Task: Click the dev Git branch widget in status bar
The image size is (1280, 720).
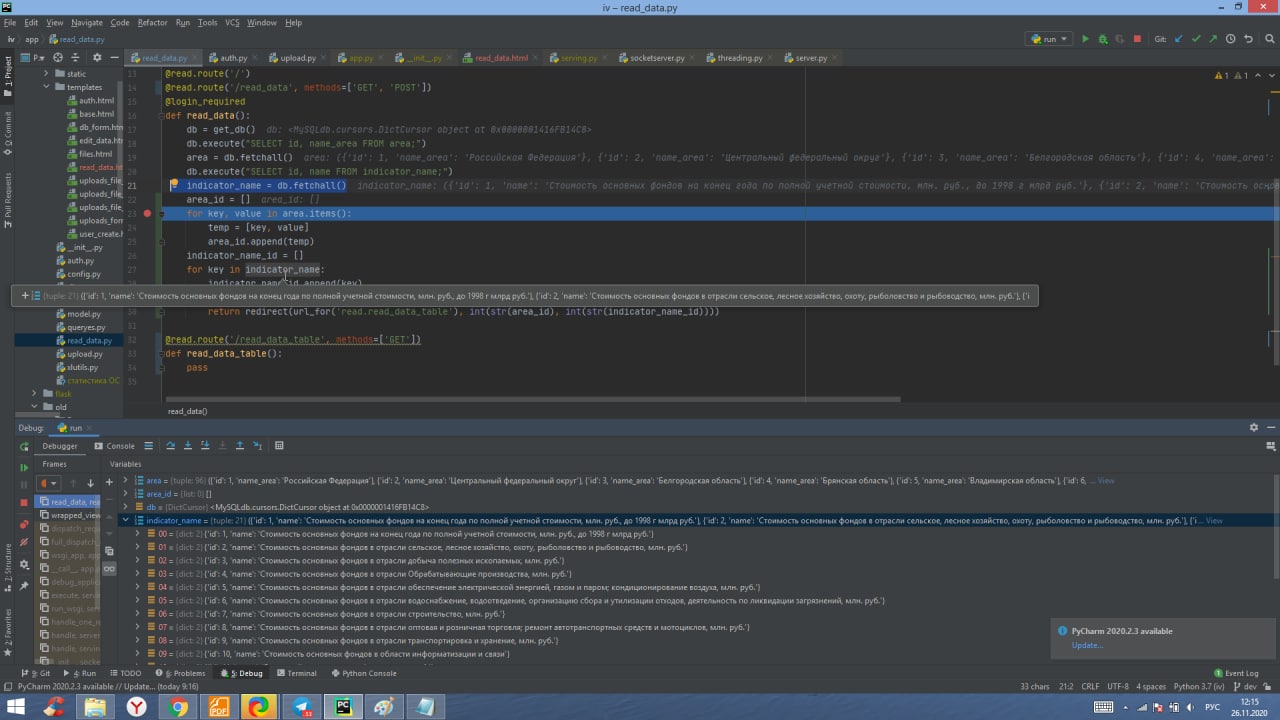Action: pyautogui.click(x=1246, y=686)
